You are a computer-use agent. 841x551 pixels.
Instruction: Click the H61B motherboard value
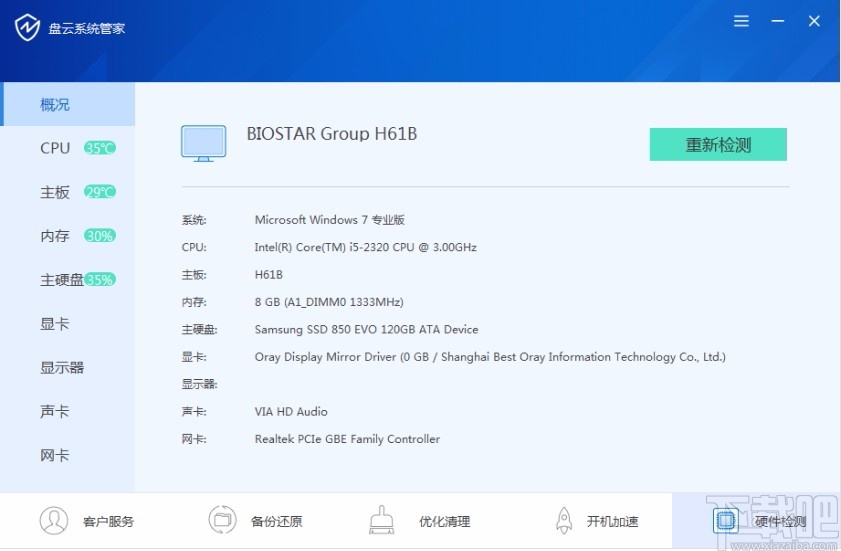point(269,275)
